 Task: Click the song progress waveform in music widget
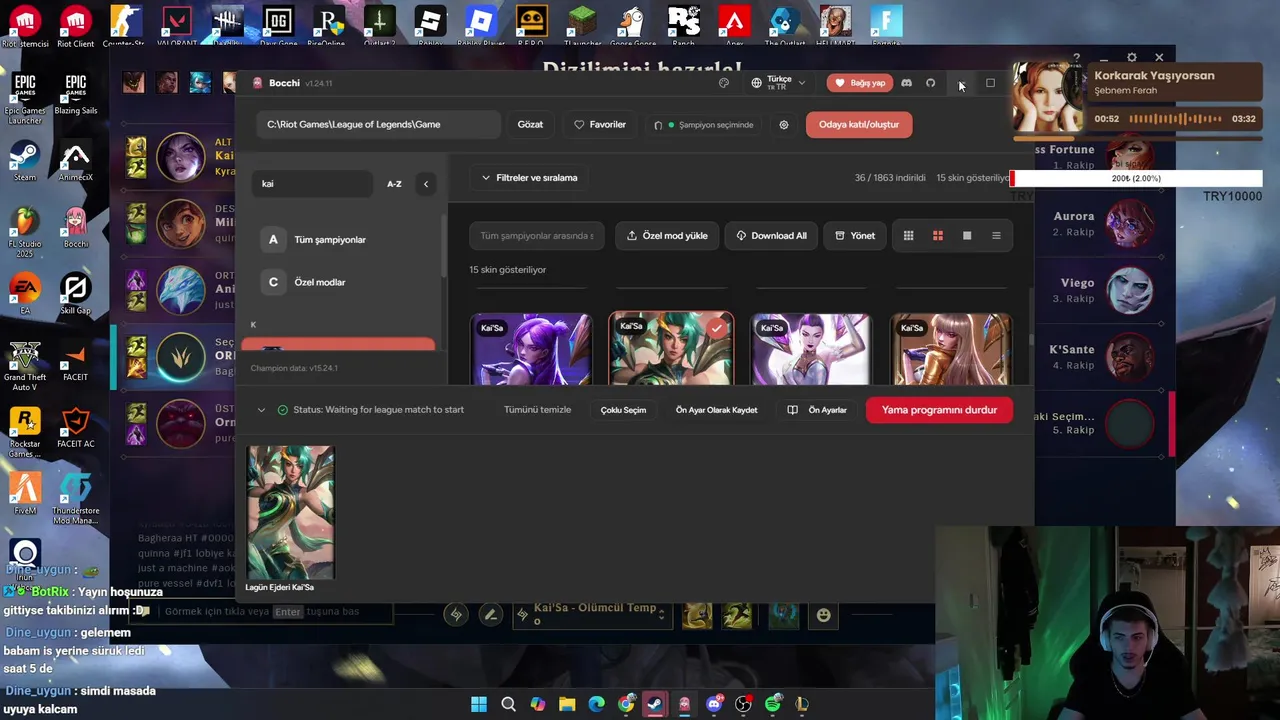[x=1176, y=119]
